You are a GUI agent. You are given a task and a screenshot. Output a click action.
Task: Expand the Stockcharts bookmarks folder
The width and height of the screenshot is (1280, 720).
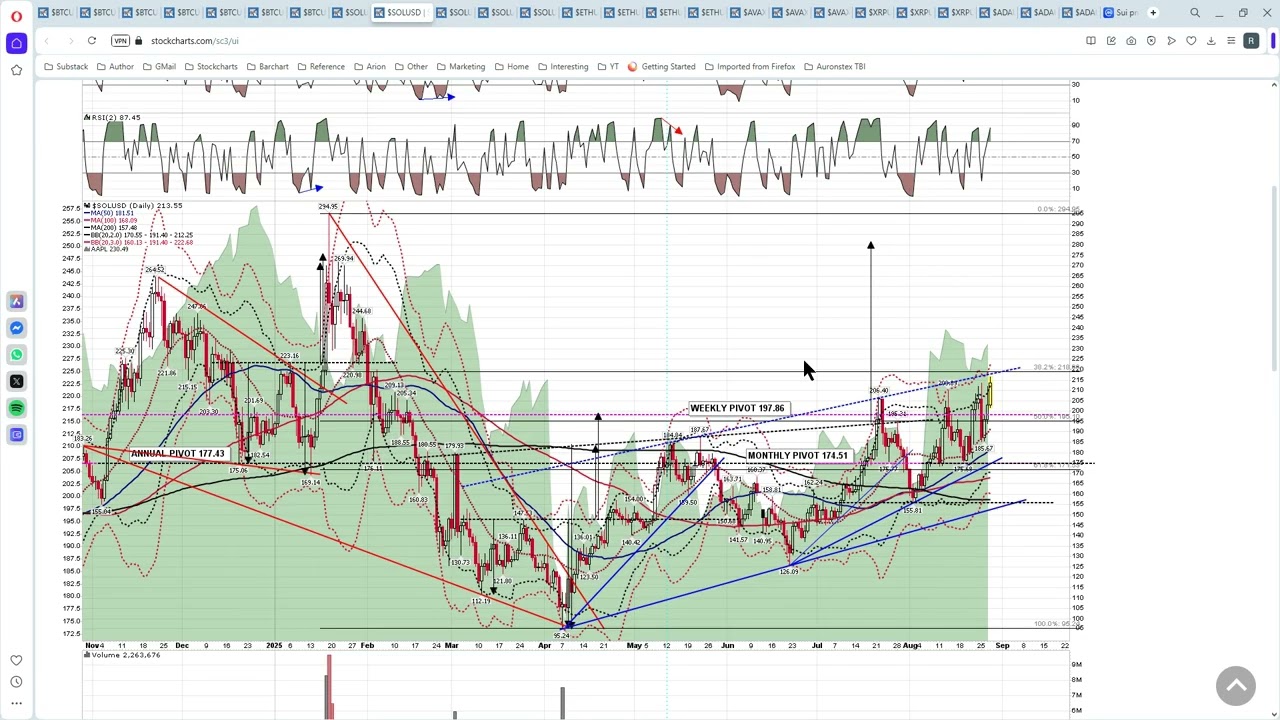pyautogui.click(x=211, y=67)
